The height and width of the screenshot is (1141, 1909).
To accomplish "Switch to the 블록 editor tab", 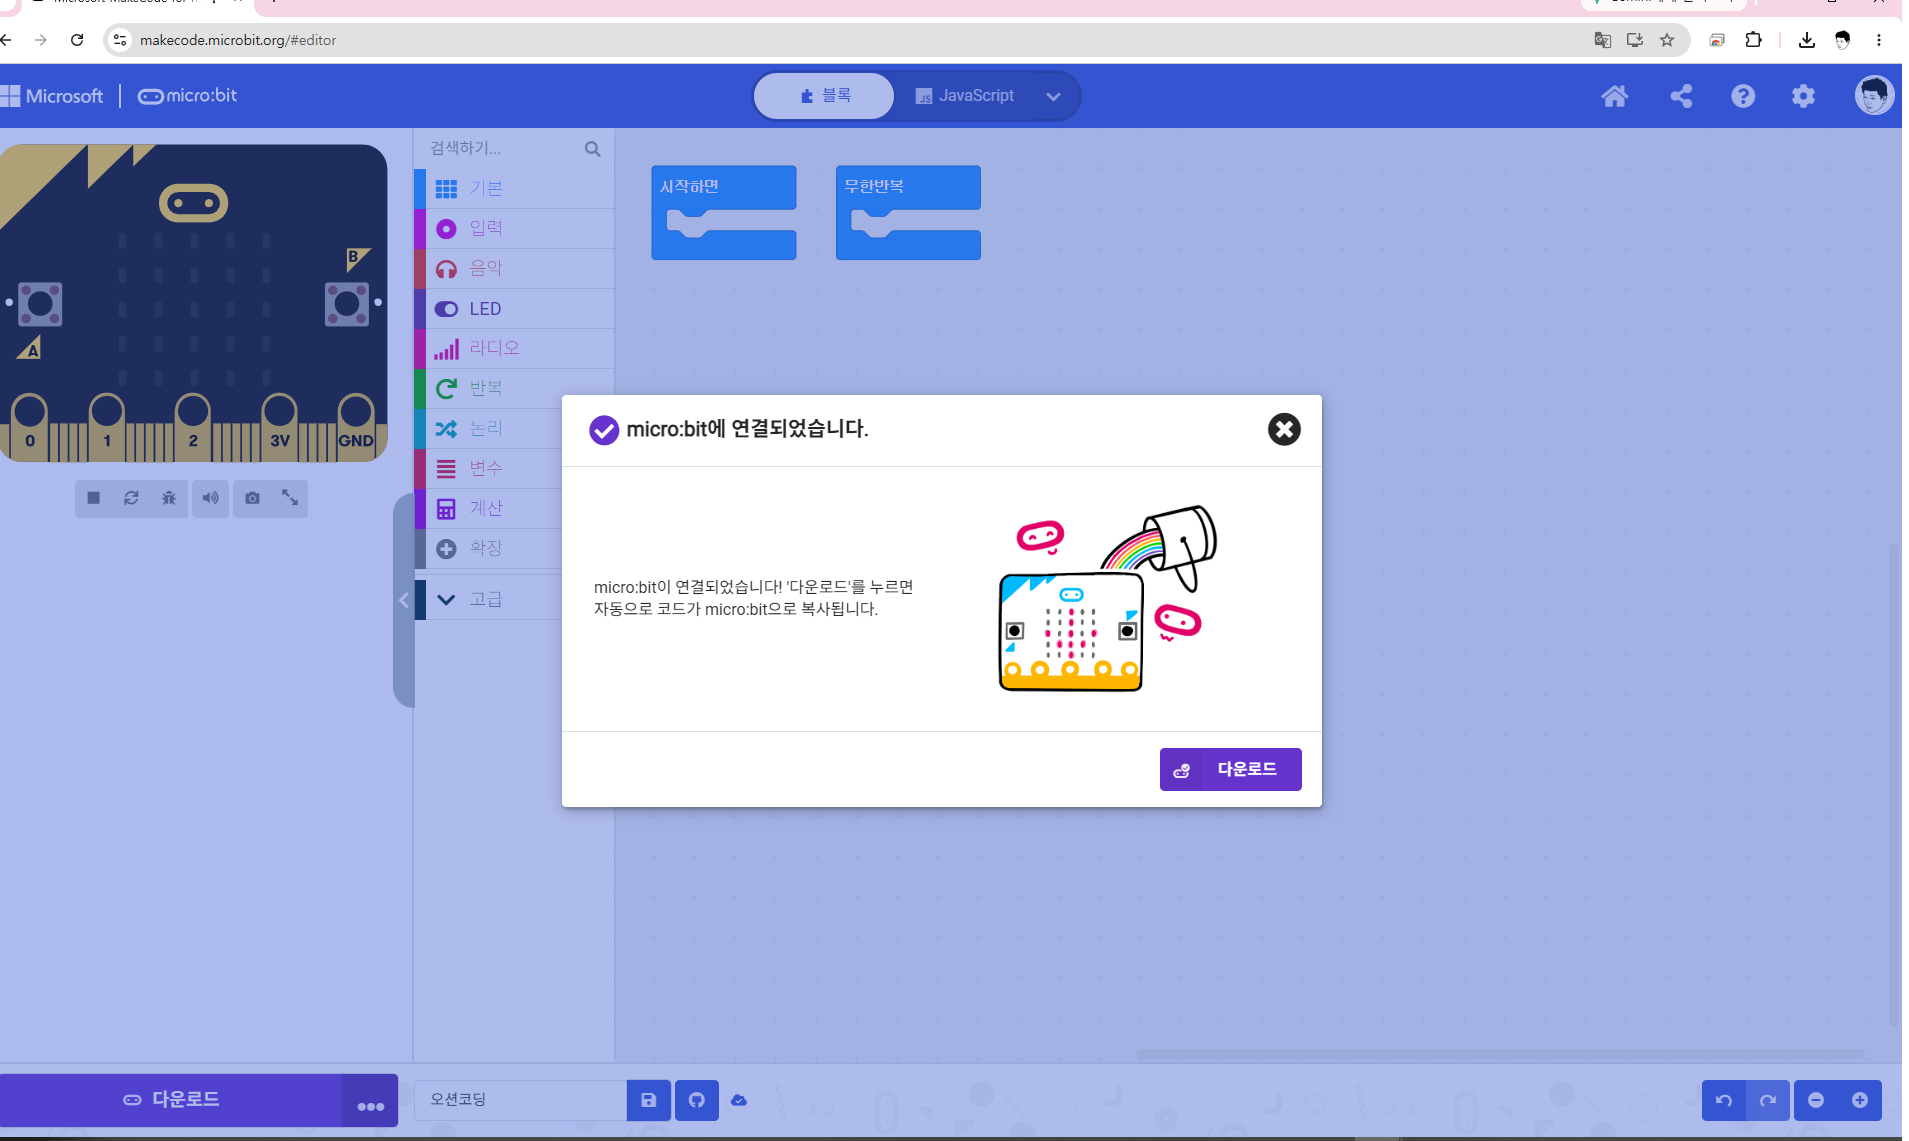I will (x=824, y=96).
